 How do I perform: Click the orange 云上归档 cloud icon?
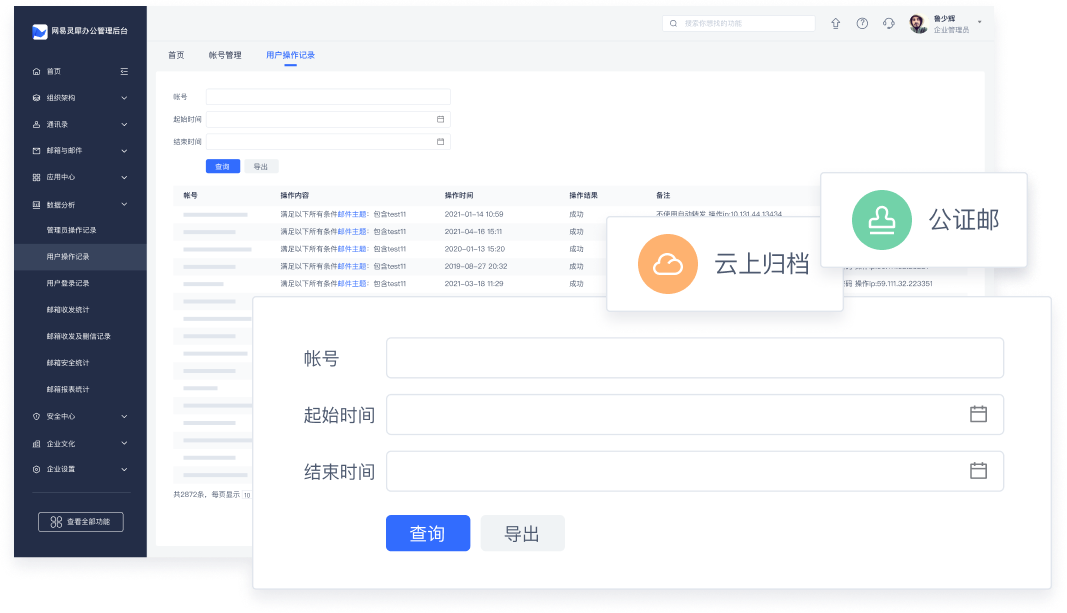(667, 265)
